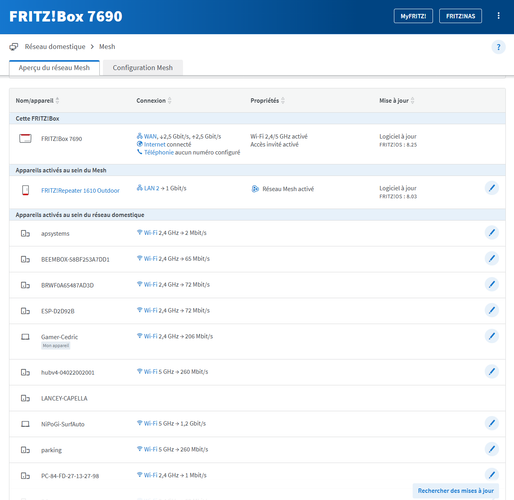Image resolution: width=514 pixels, height=500 pixels.
Task: Click the Mesh breadcrumb text
Action: [107, 47]
